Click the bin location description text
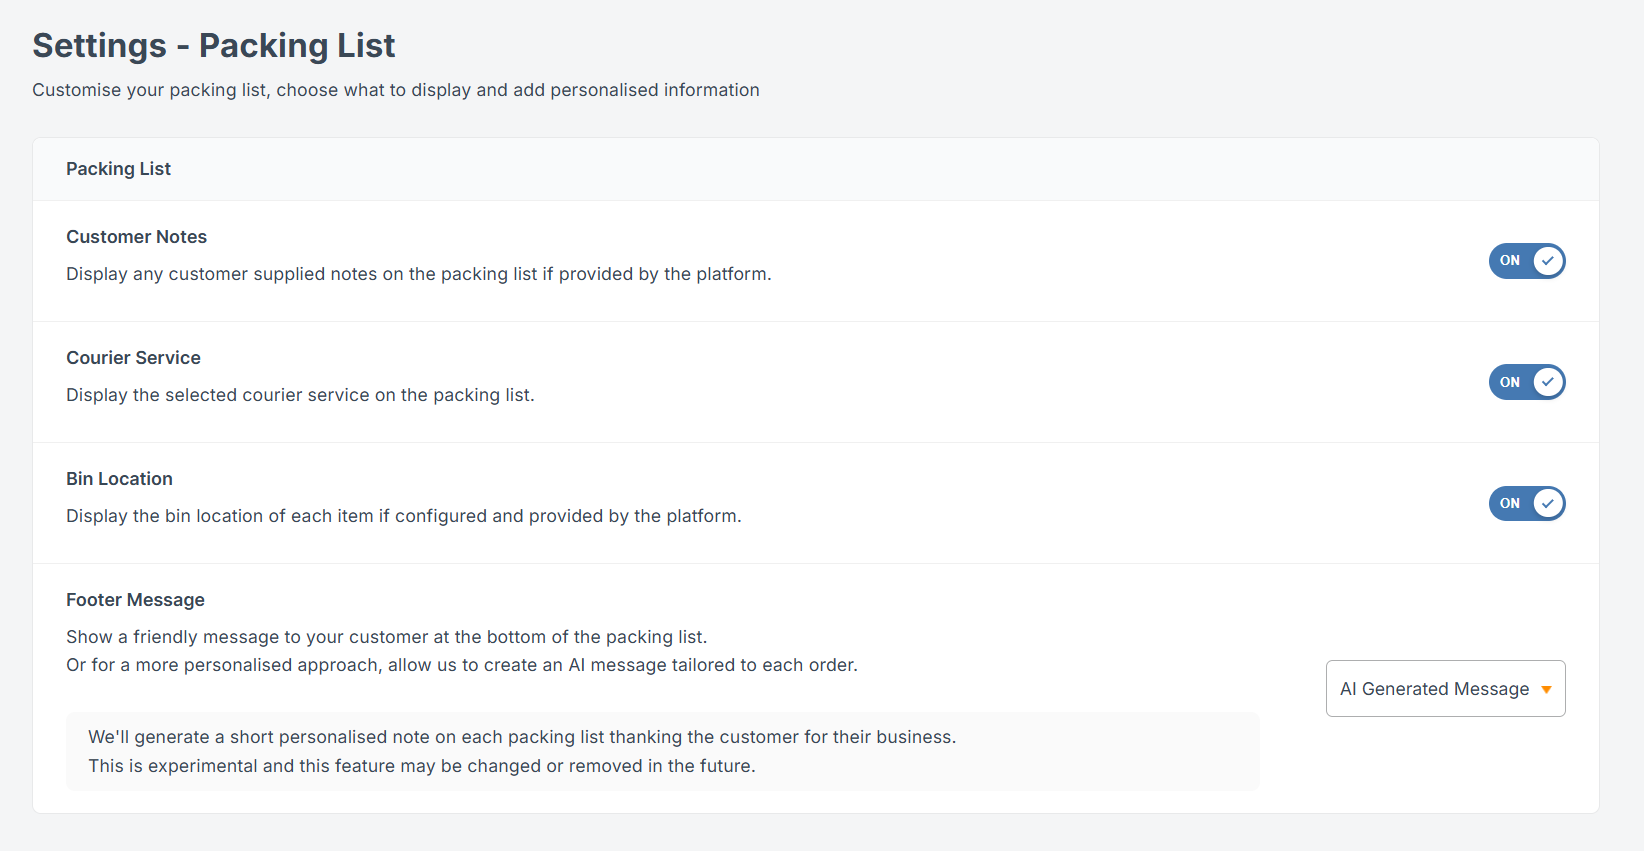Image resolution: width=1644 pixels, height=851 pixels. pyautogui.click(x=404, y=515)
